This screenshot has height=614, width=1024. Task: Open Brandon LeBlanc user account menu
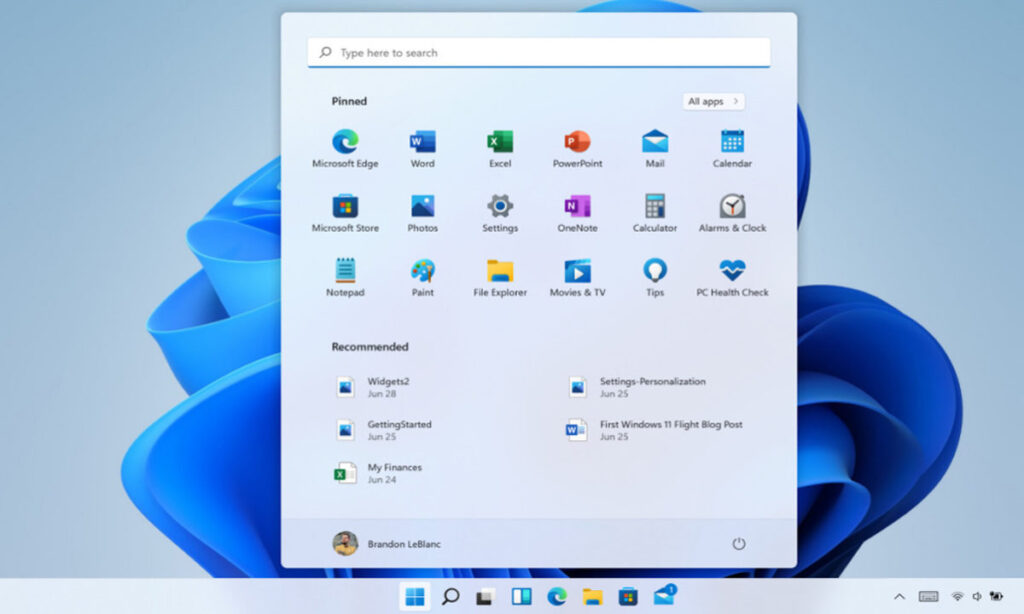[386, 544]
